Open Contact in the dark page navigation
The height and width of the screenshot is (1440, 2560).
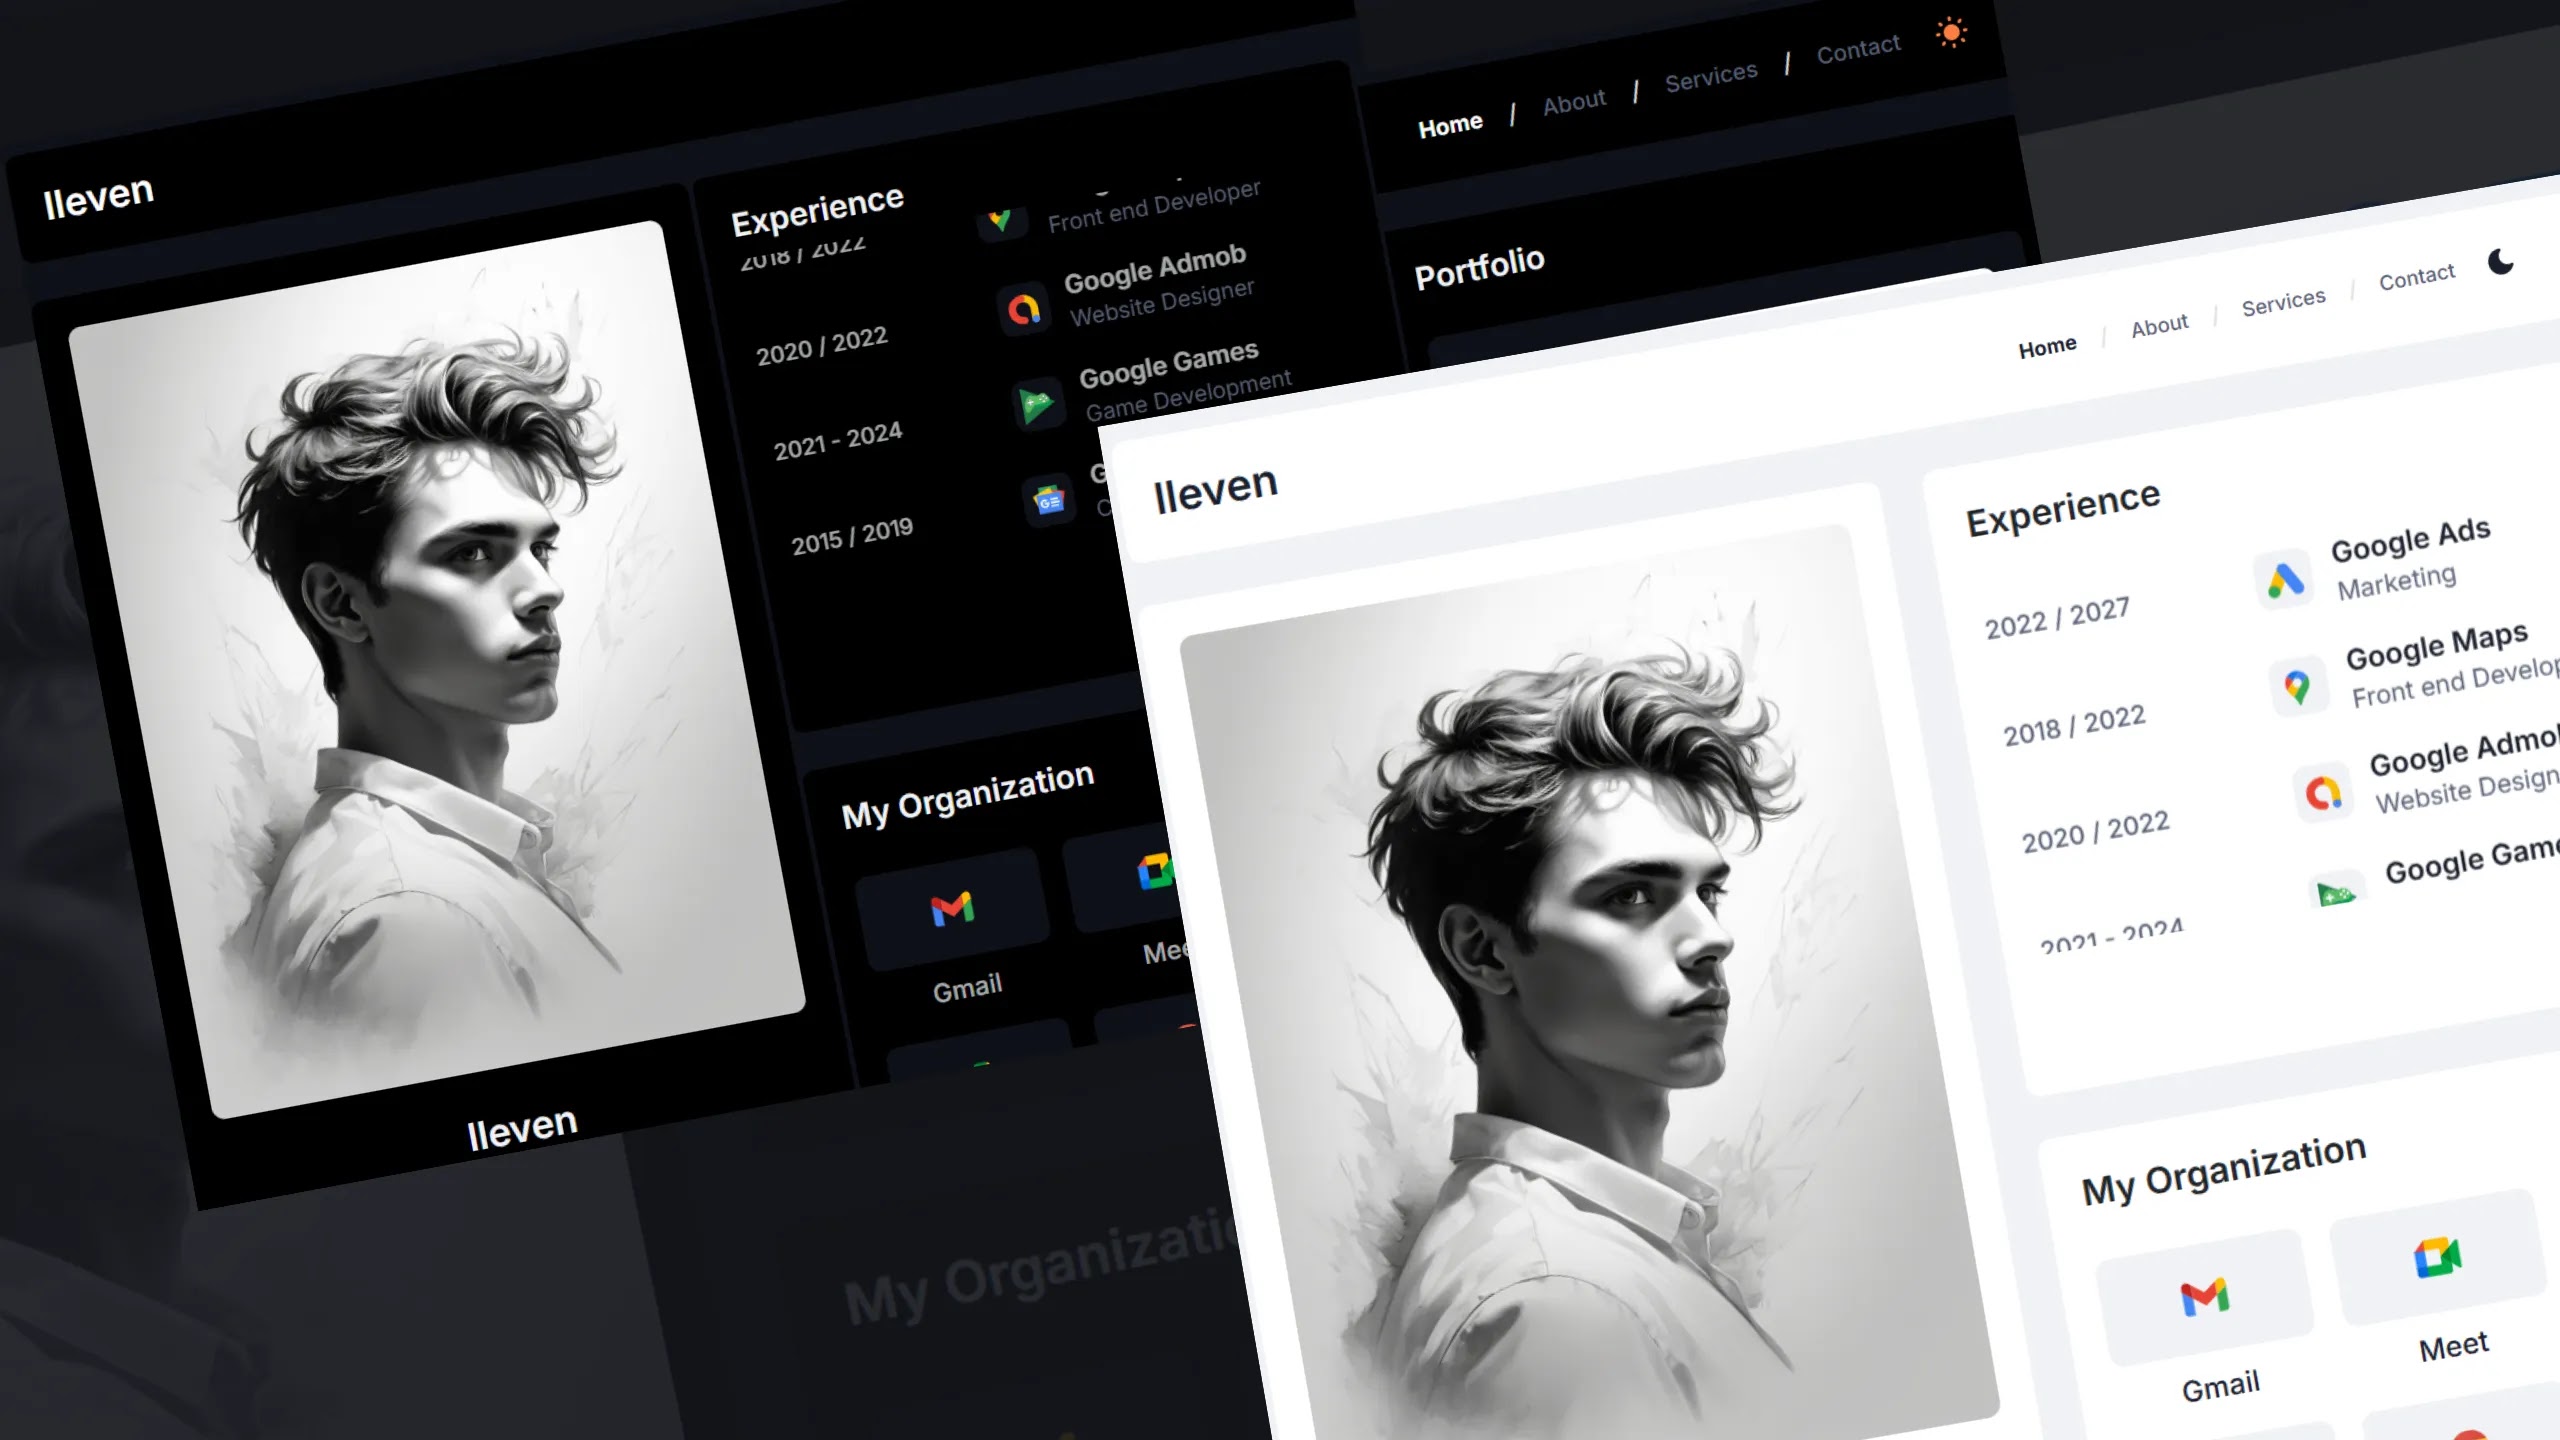tap(1858, 49)
